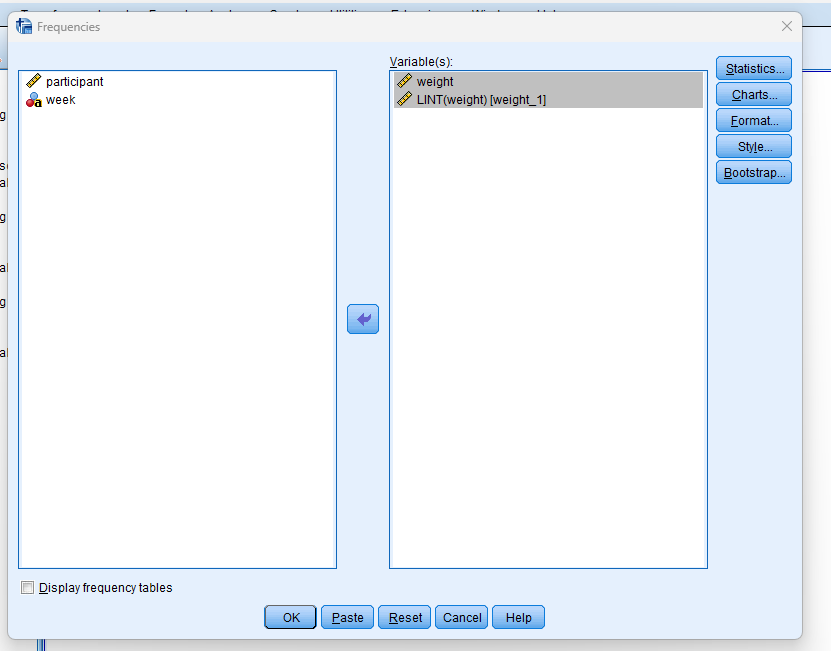Screen dimensions: 831x651
Task: Open the Charts... settings
Action: [753, 95]
